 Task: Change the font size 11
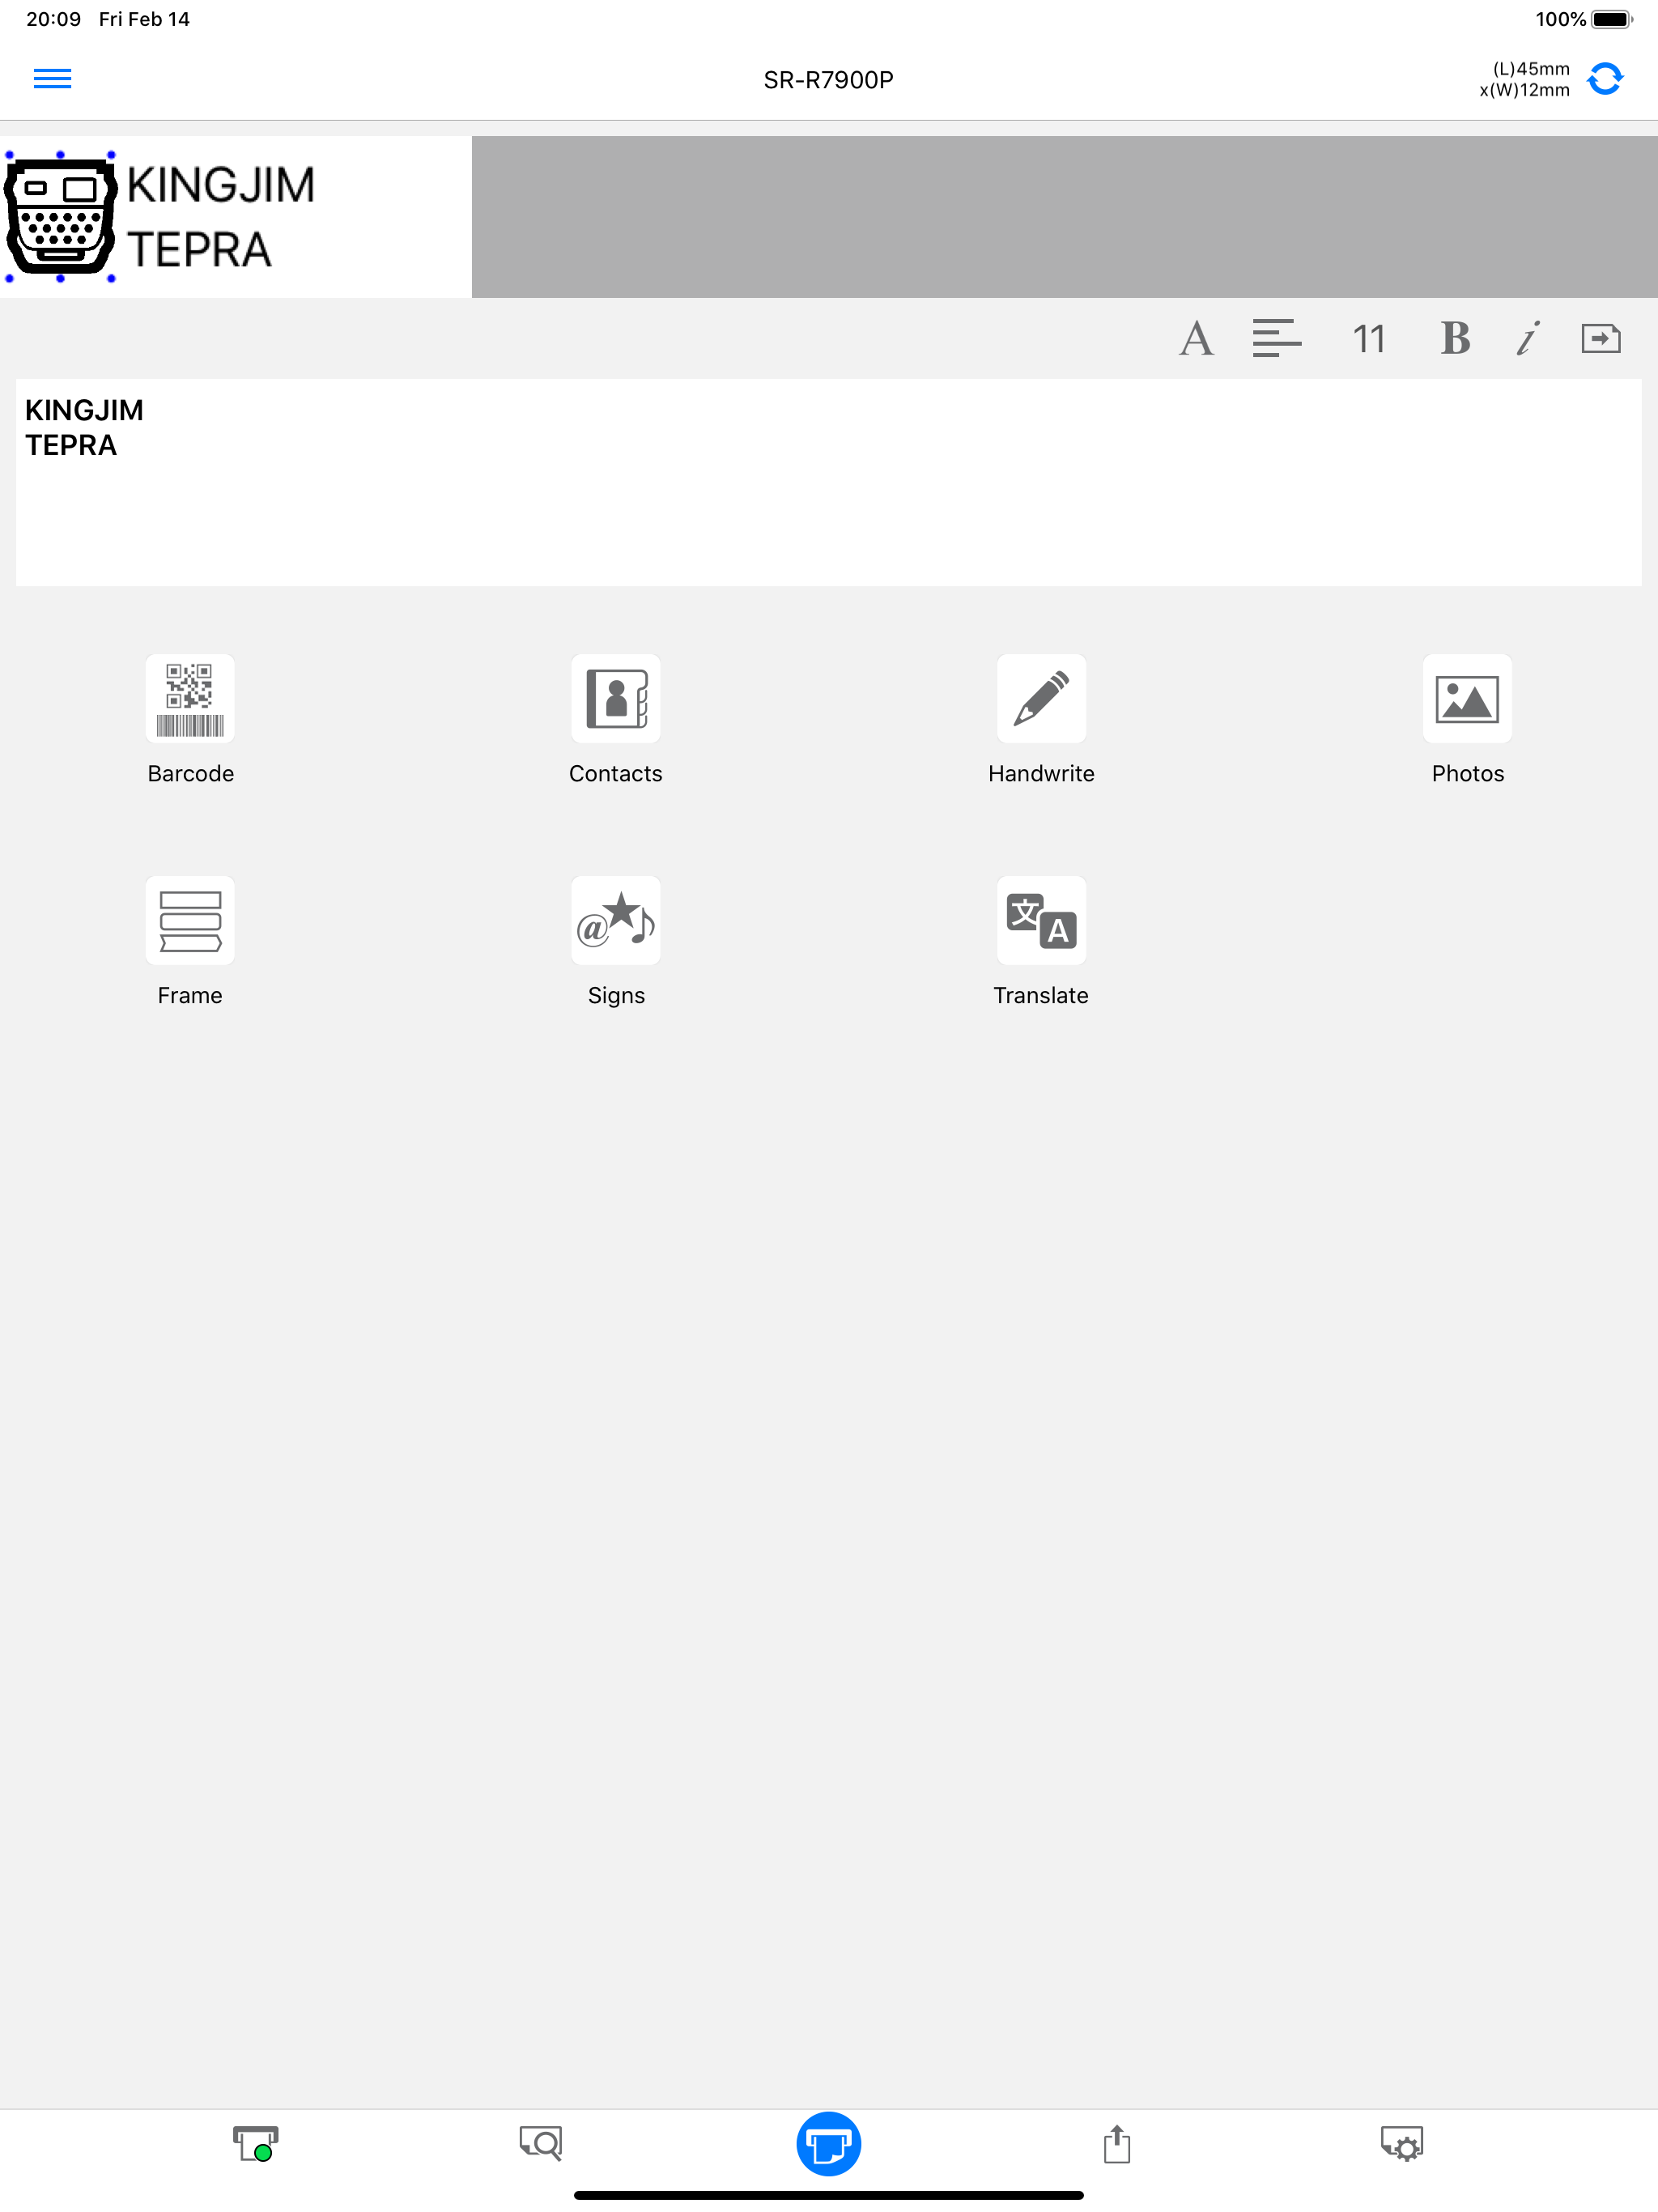[x=1368, y=339]
